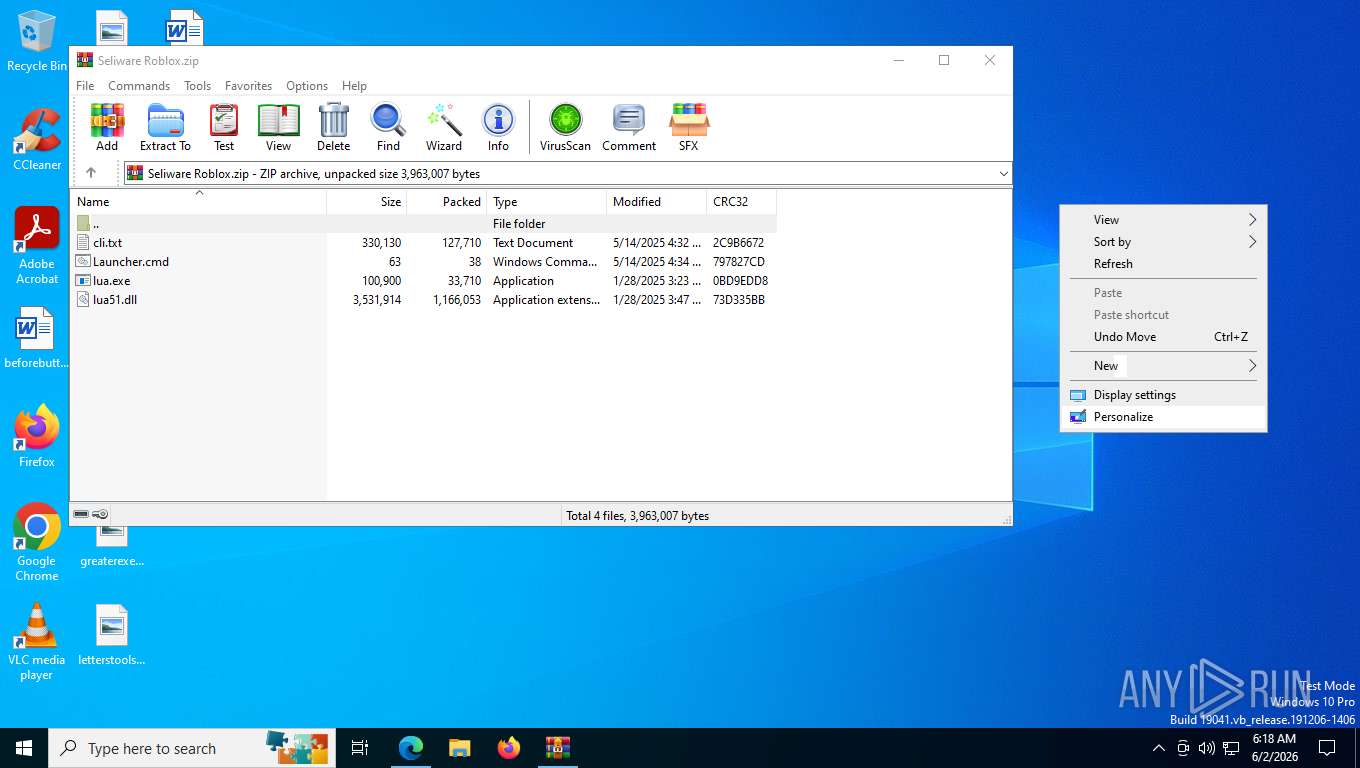
Task: Open the Windows Start menu
Action: [x=24, y=748]
